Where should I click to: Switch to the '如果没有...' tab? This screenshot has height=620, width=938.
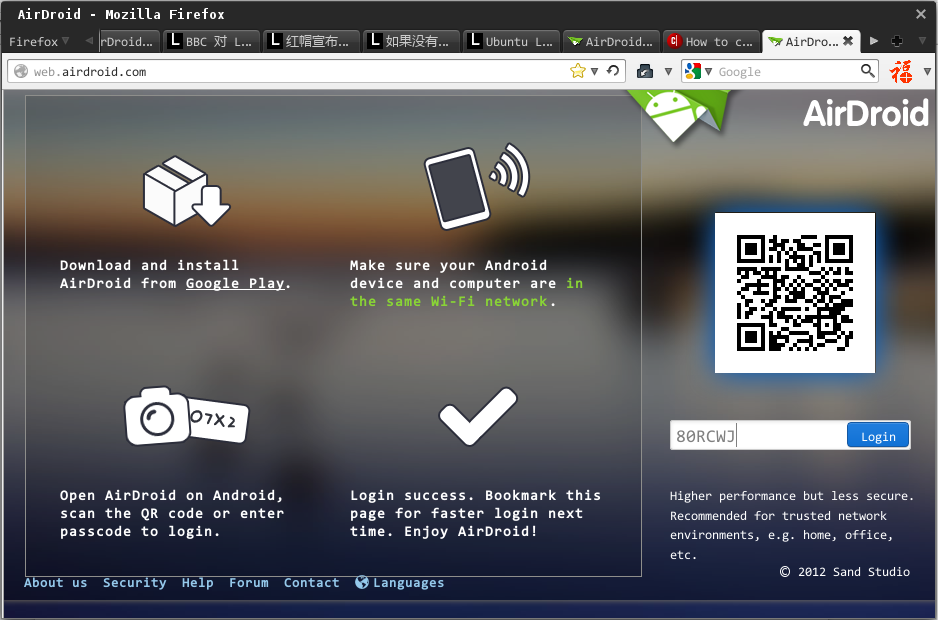412,41
